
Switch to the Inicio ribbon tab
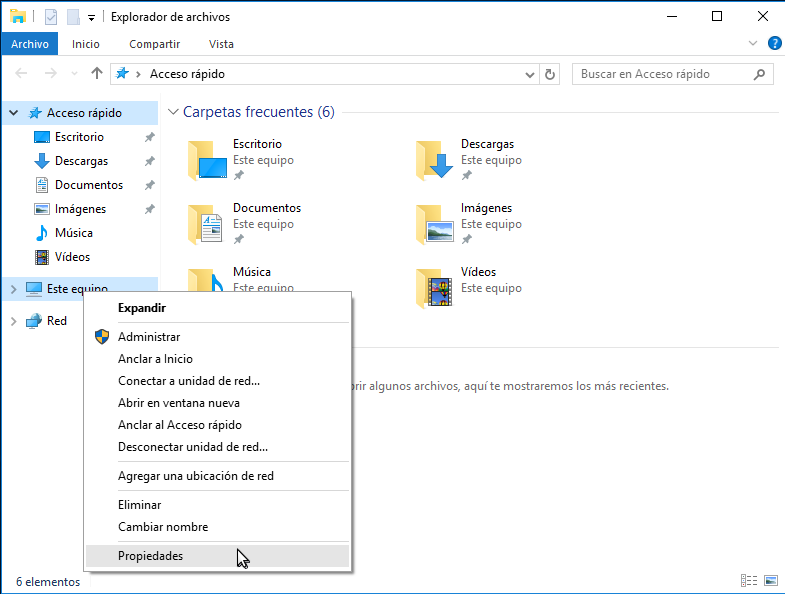click(86, 44)
